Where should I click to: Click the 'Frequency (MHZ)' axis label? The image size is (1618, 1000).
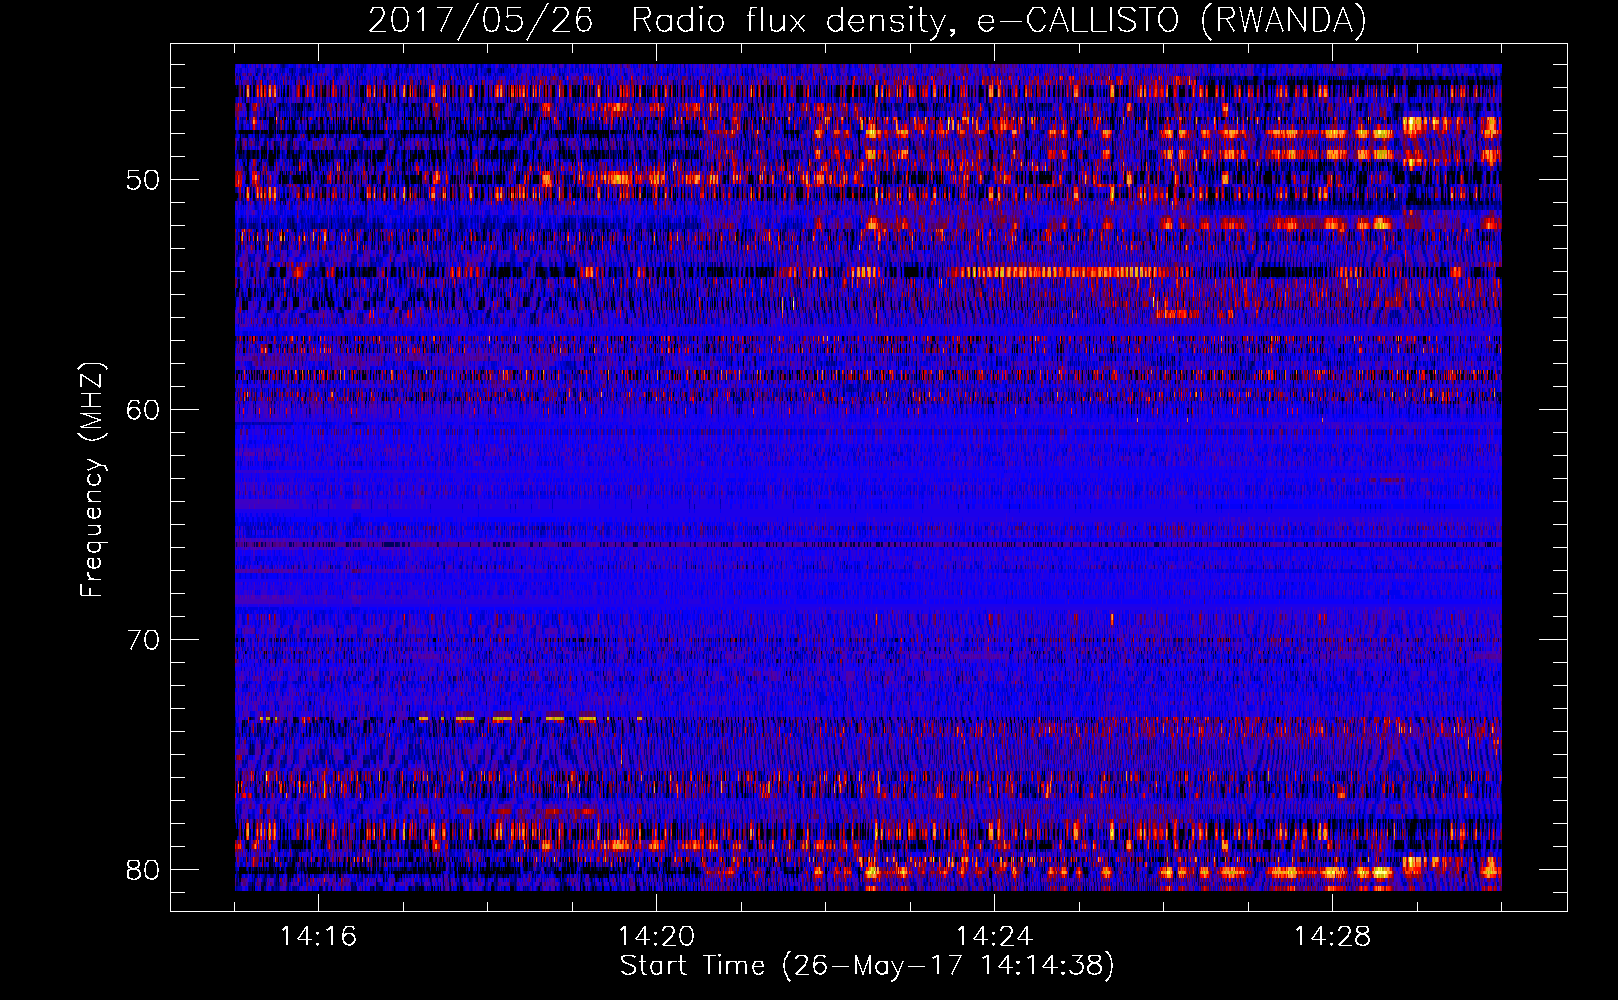pos(92,480)
